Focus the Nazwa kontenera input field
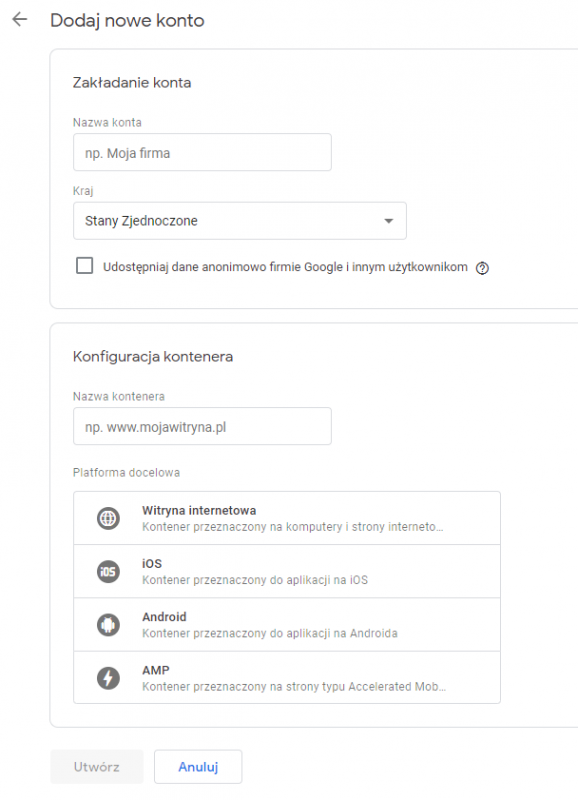Image resolution: width=578 pixels, height=800 pixels. point(203,426)
